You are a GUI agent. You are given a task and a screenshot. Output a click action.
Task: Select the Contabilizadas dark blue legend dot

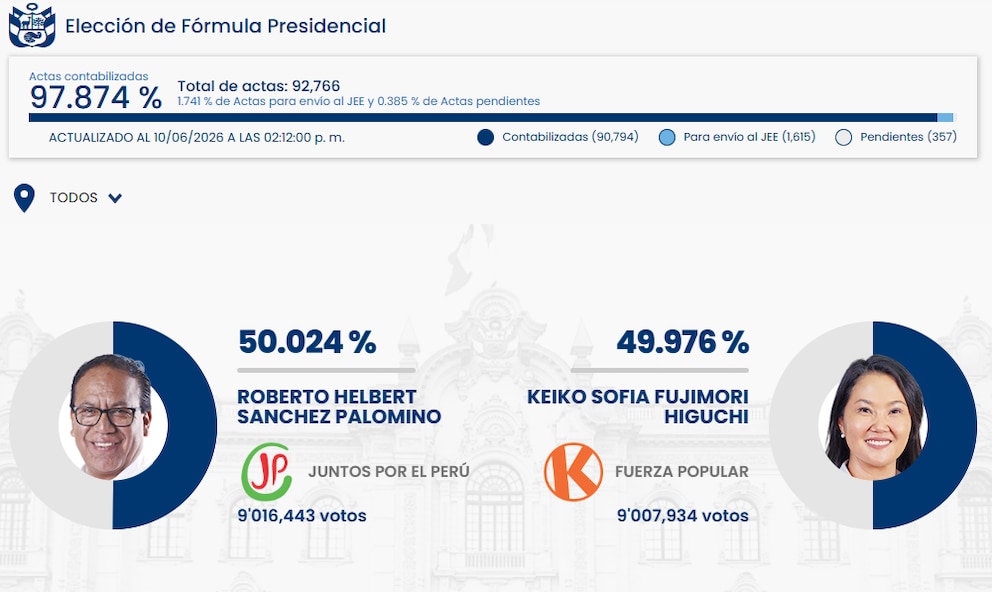[485, 137]
